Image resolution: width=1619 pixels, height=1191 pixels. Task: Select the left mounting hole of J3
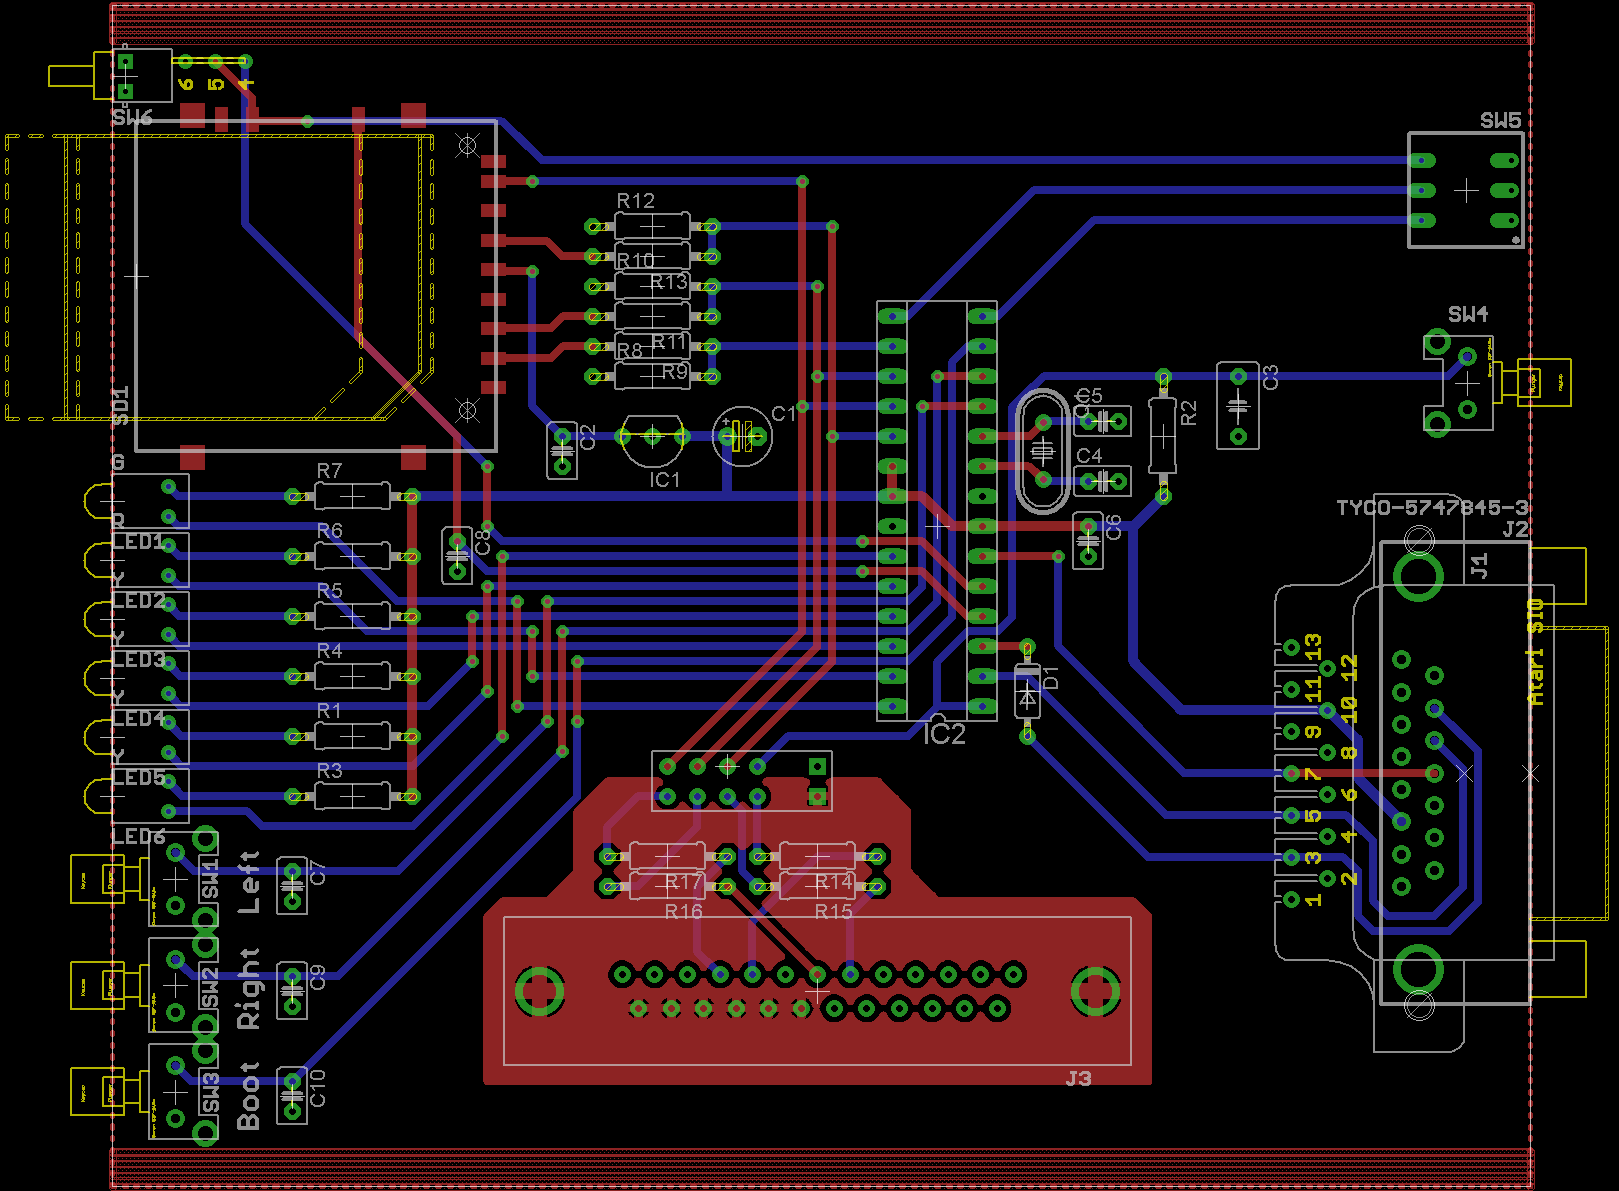pyautogui.click(x=540, y=991)
